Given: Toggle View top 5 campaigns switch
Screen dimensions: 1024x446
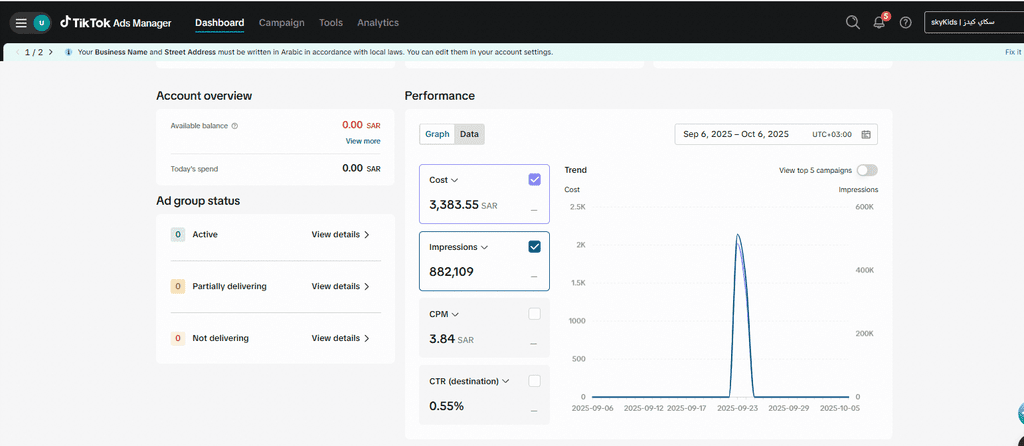Looking at the screenshot, I should tap(866, 170).
